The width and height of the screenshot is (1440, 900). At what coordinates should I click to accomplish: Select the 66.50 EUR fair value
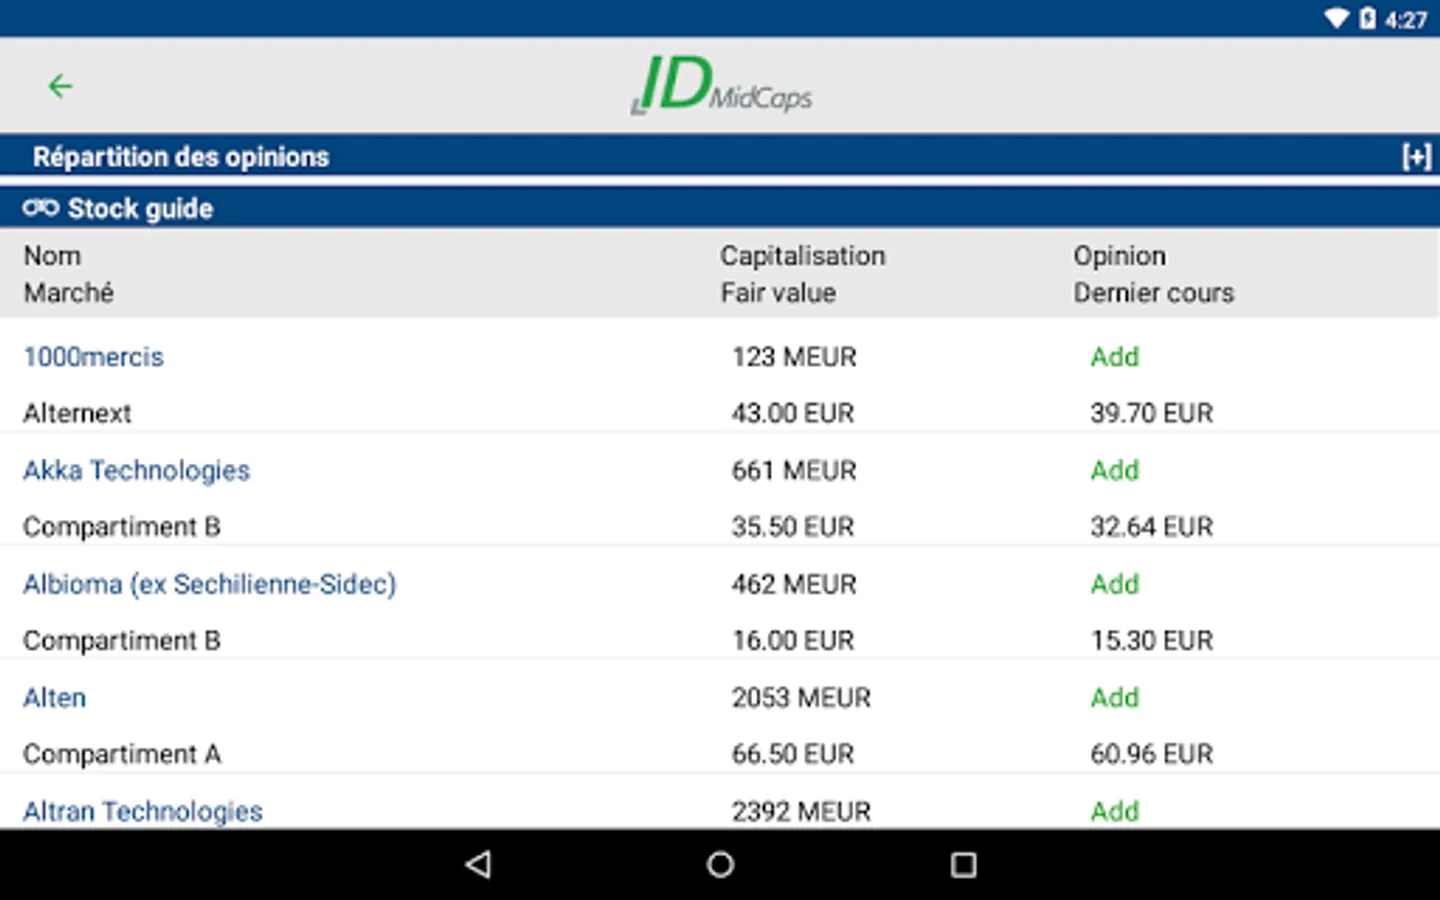click(793, 754)
